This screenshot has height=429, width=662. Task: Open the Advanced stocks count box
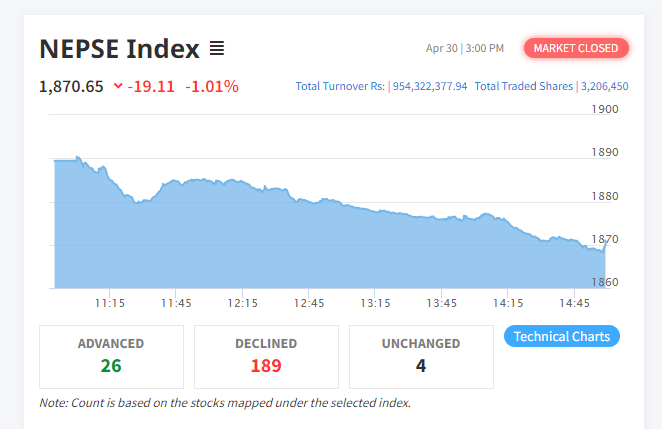pyautogui.click(x=111, y=356)
